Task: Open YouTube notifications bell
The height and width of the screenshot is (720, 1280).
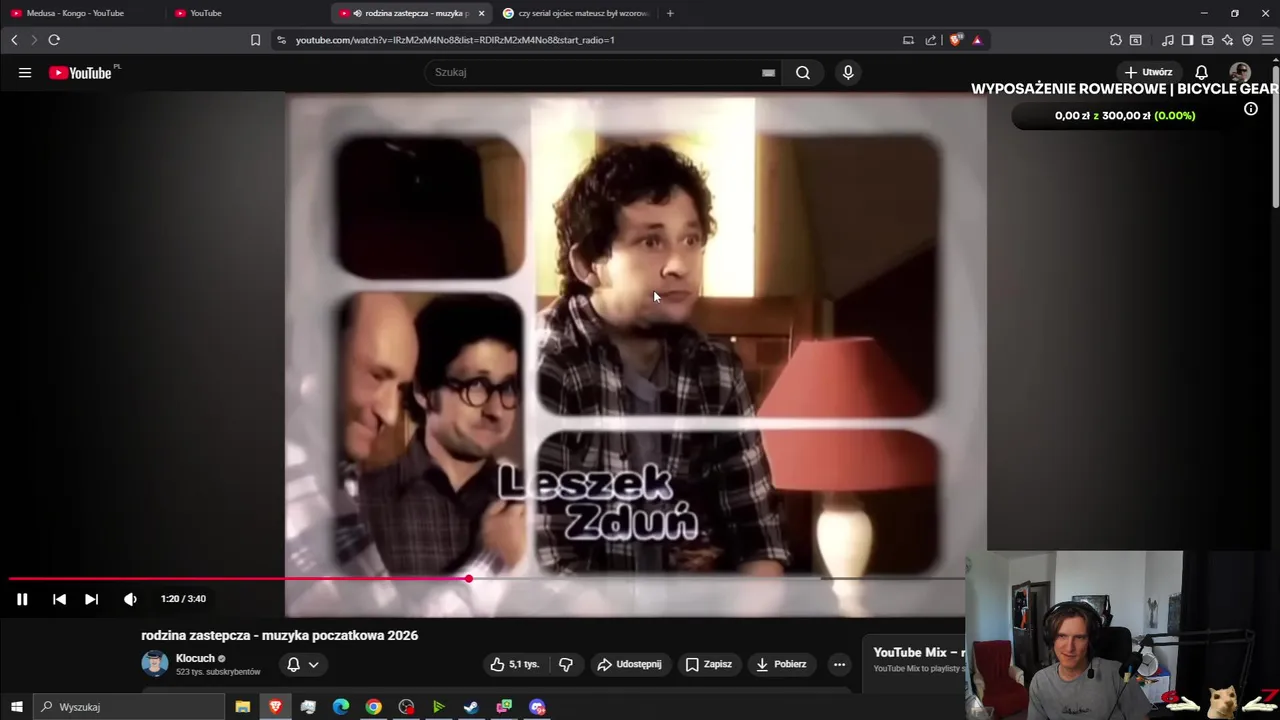Action: [x=1202, y=72]
